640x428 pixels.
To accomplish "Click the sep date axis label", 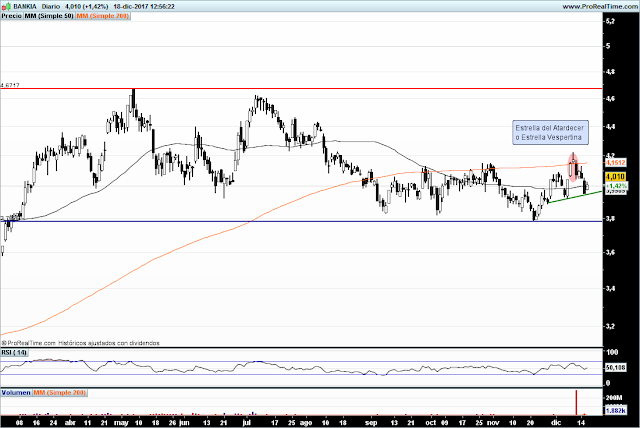I will [371, 423].
